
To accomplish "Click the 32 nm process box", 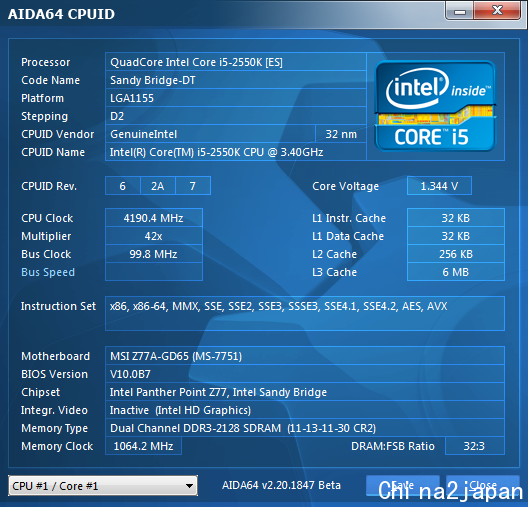I will (x=341, y=134).
